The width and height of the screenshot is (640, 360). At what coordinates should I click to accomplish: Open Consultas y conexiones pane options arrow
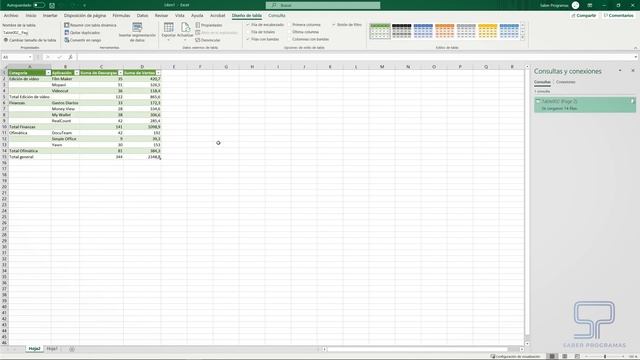coord(620,71)
